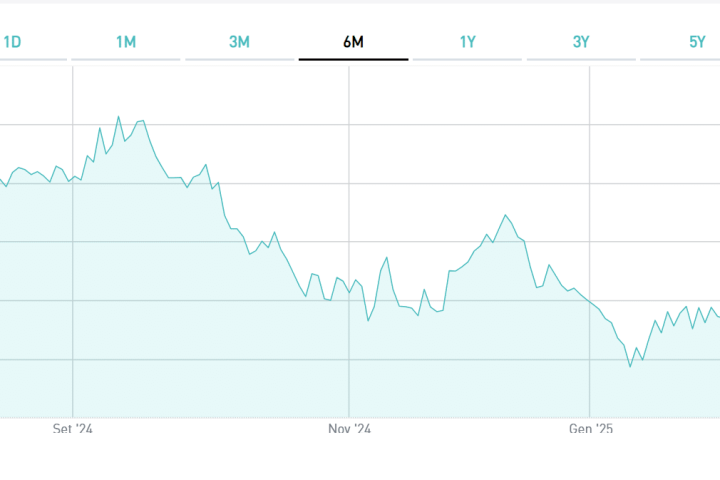Click the active 6M tab
Image resolution: width=720 pixels, height=480 pixels.
353,42
